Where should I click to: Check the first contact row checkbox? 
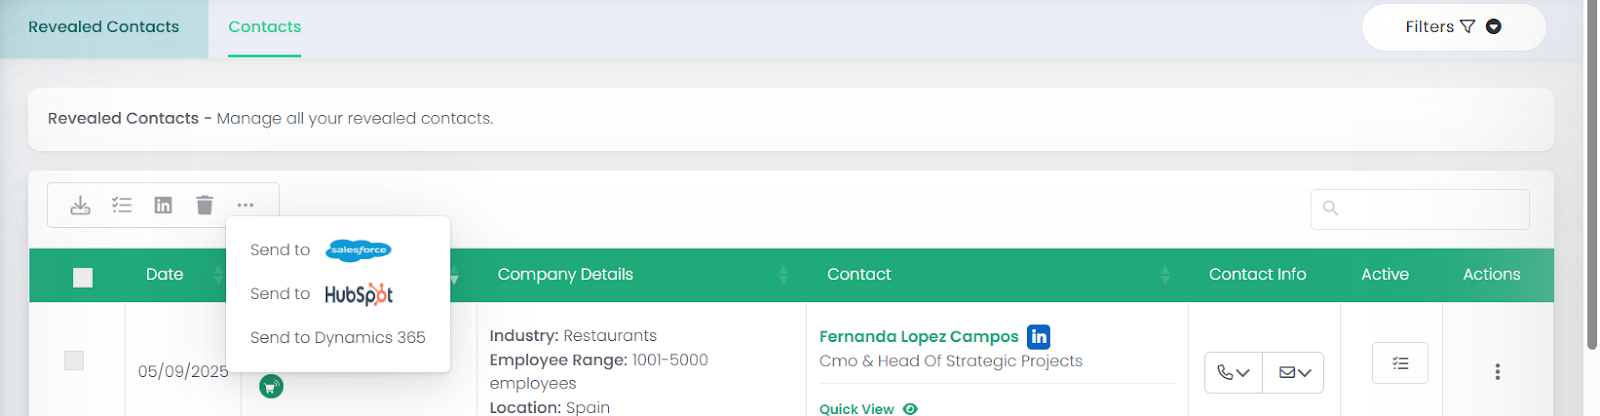point(74,360)
